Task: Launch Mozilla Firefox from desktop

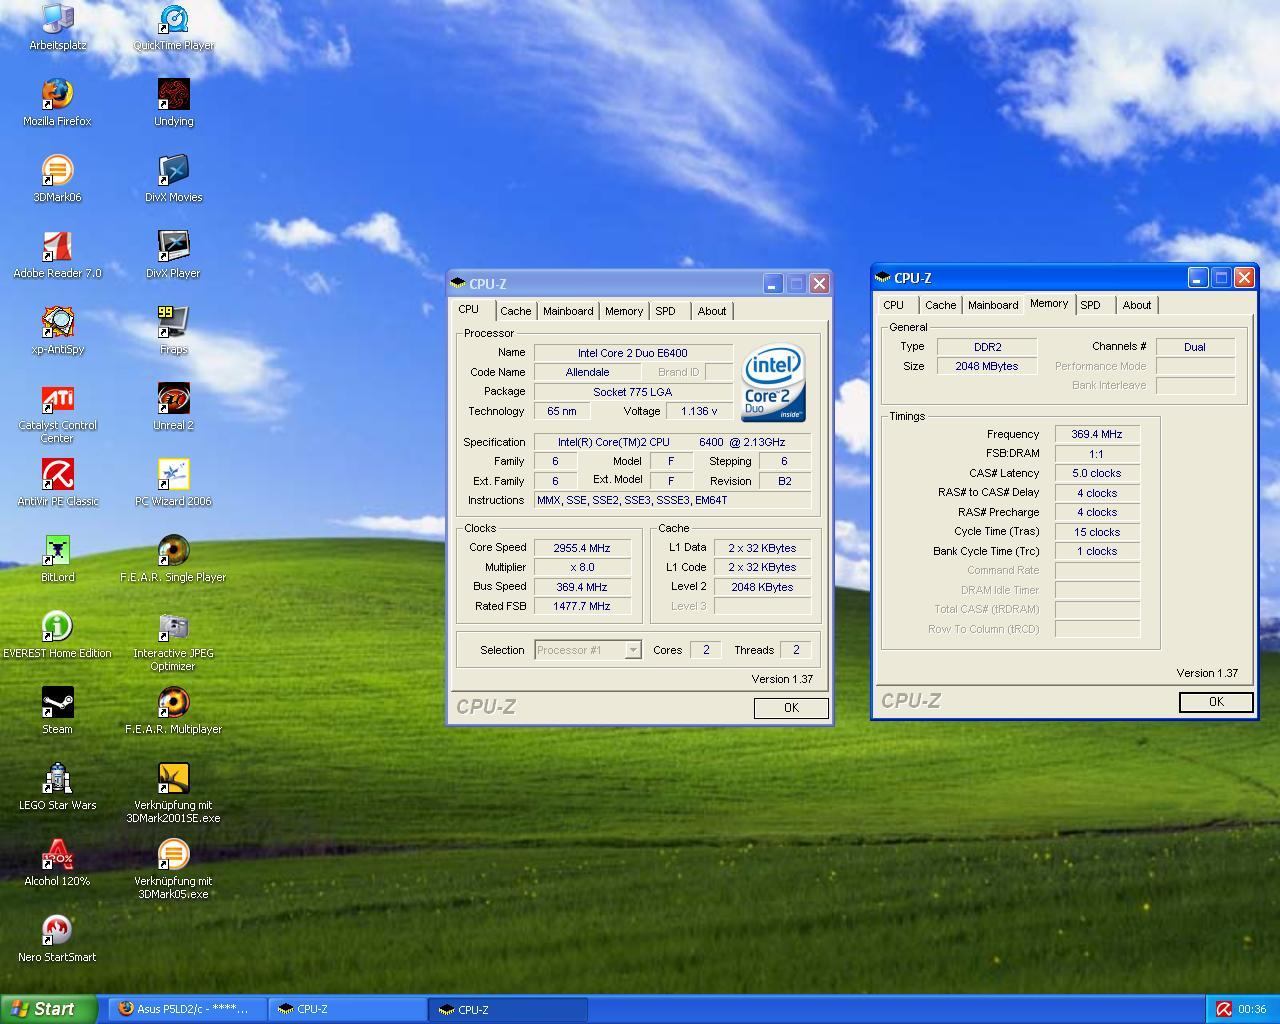Action: coord(57,95)
